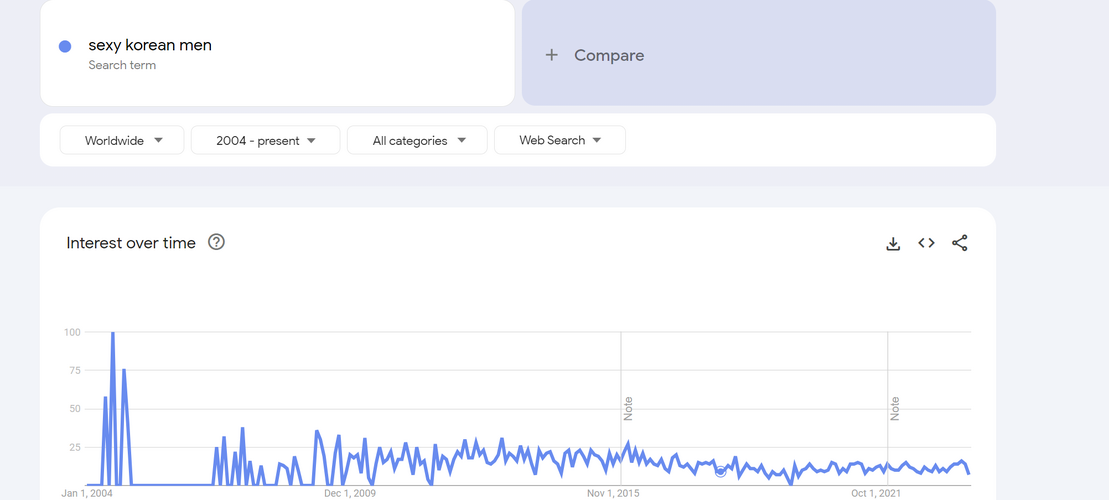This screenshot has height=500, width=1109.
Task: Expand the 2004 - present time range
Action: (x=265, y=140)
